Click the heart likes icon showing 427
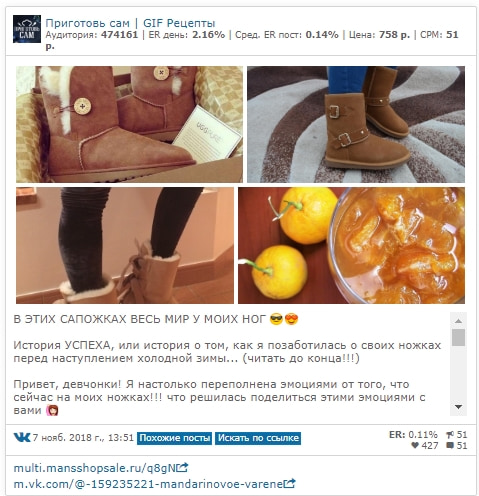Viewport: 479px width, 496px height. point(415,445)
